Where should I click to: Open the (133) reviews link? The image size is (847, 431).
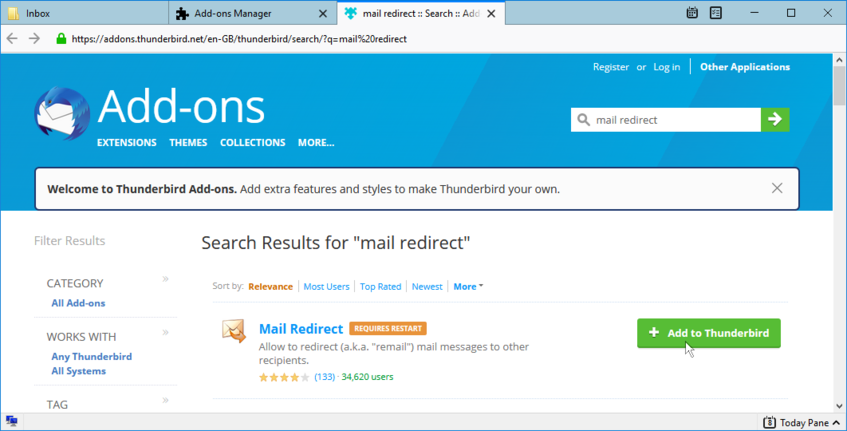pos(325,376)
